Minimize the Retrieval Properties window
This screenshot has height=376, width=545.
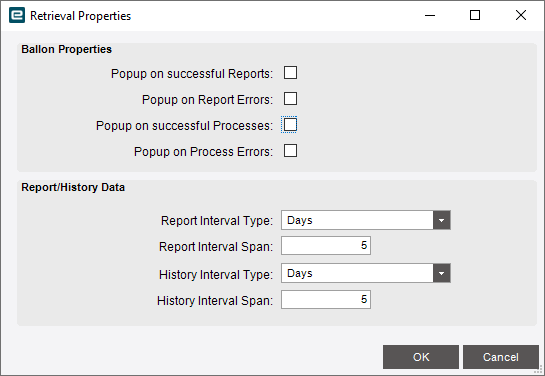click(430, 15)
